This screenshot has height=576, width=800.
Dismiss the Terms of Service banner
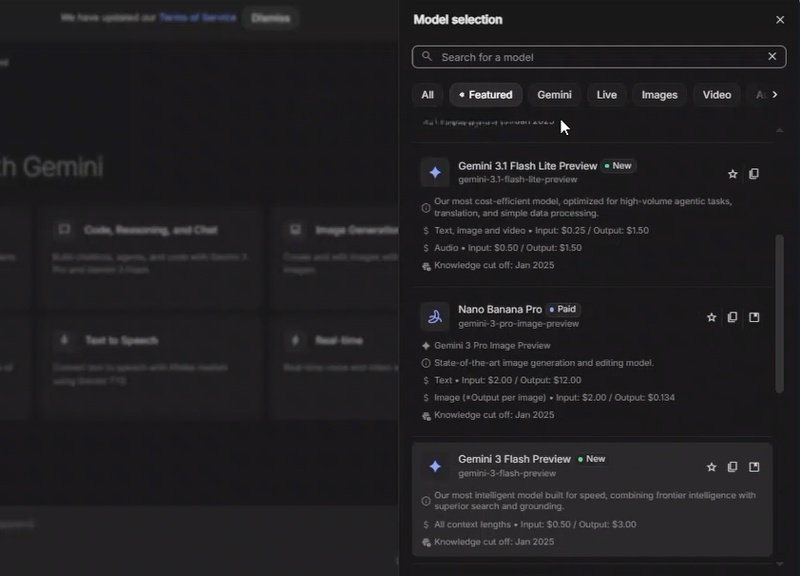point(270,18)
